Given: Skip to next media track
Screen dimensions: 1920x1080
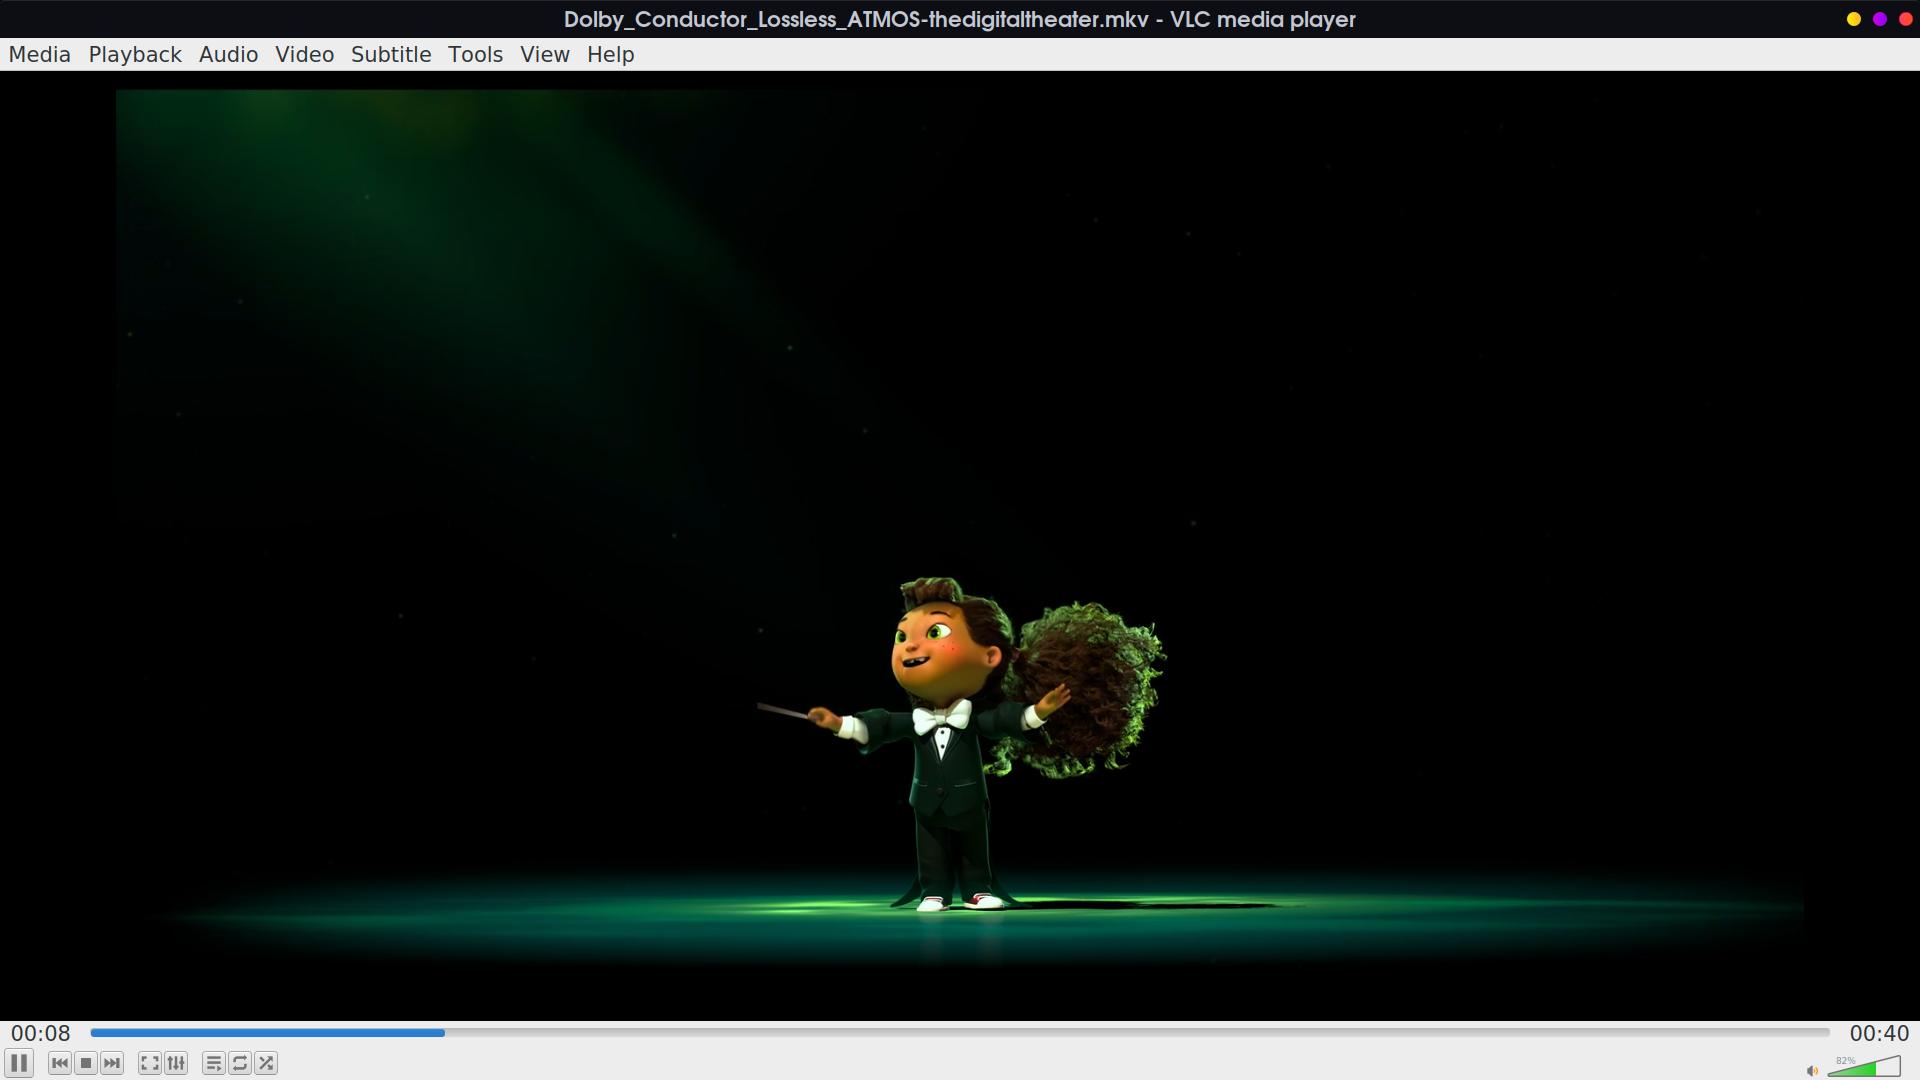Looking at the screenshot, I should (112, 1063).
